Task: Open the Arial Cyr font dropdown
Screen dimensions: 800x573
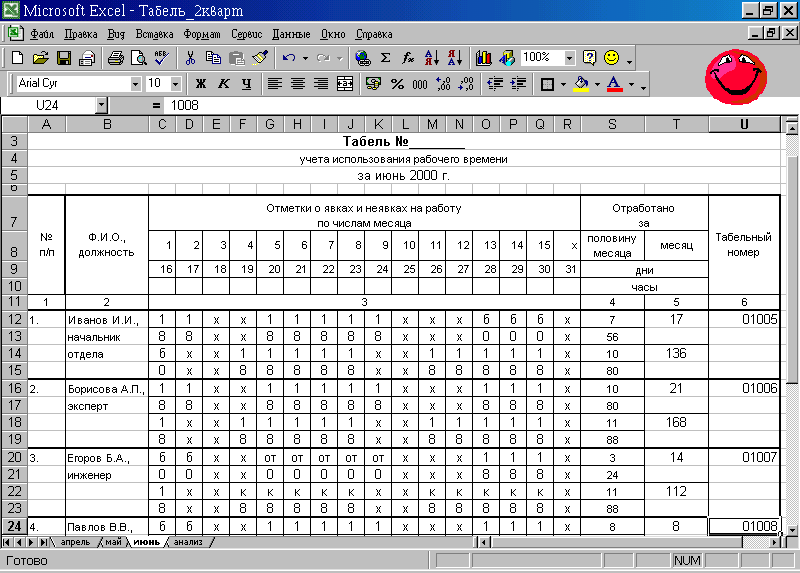Action: pos(135,84)
